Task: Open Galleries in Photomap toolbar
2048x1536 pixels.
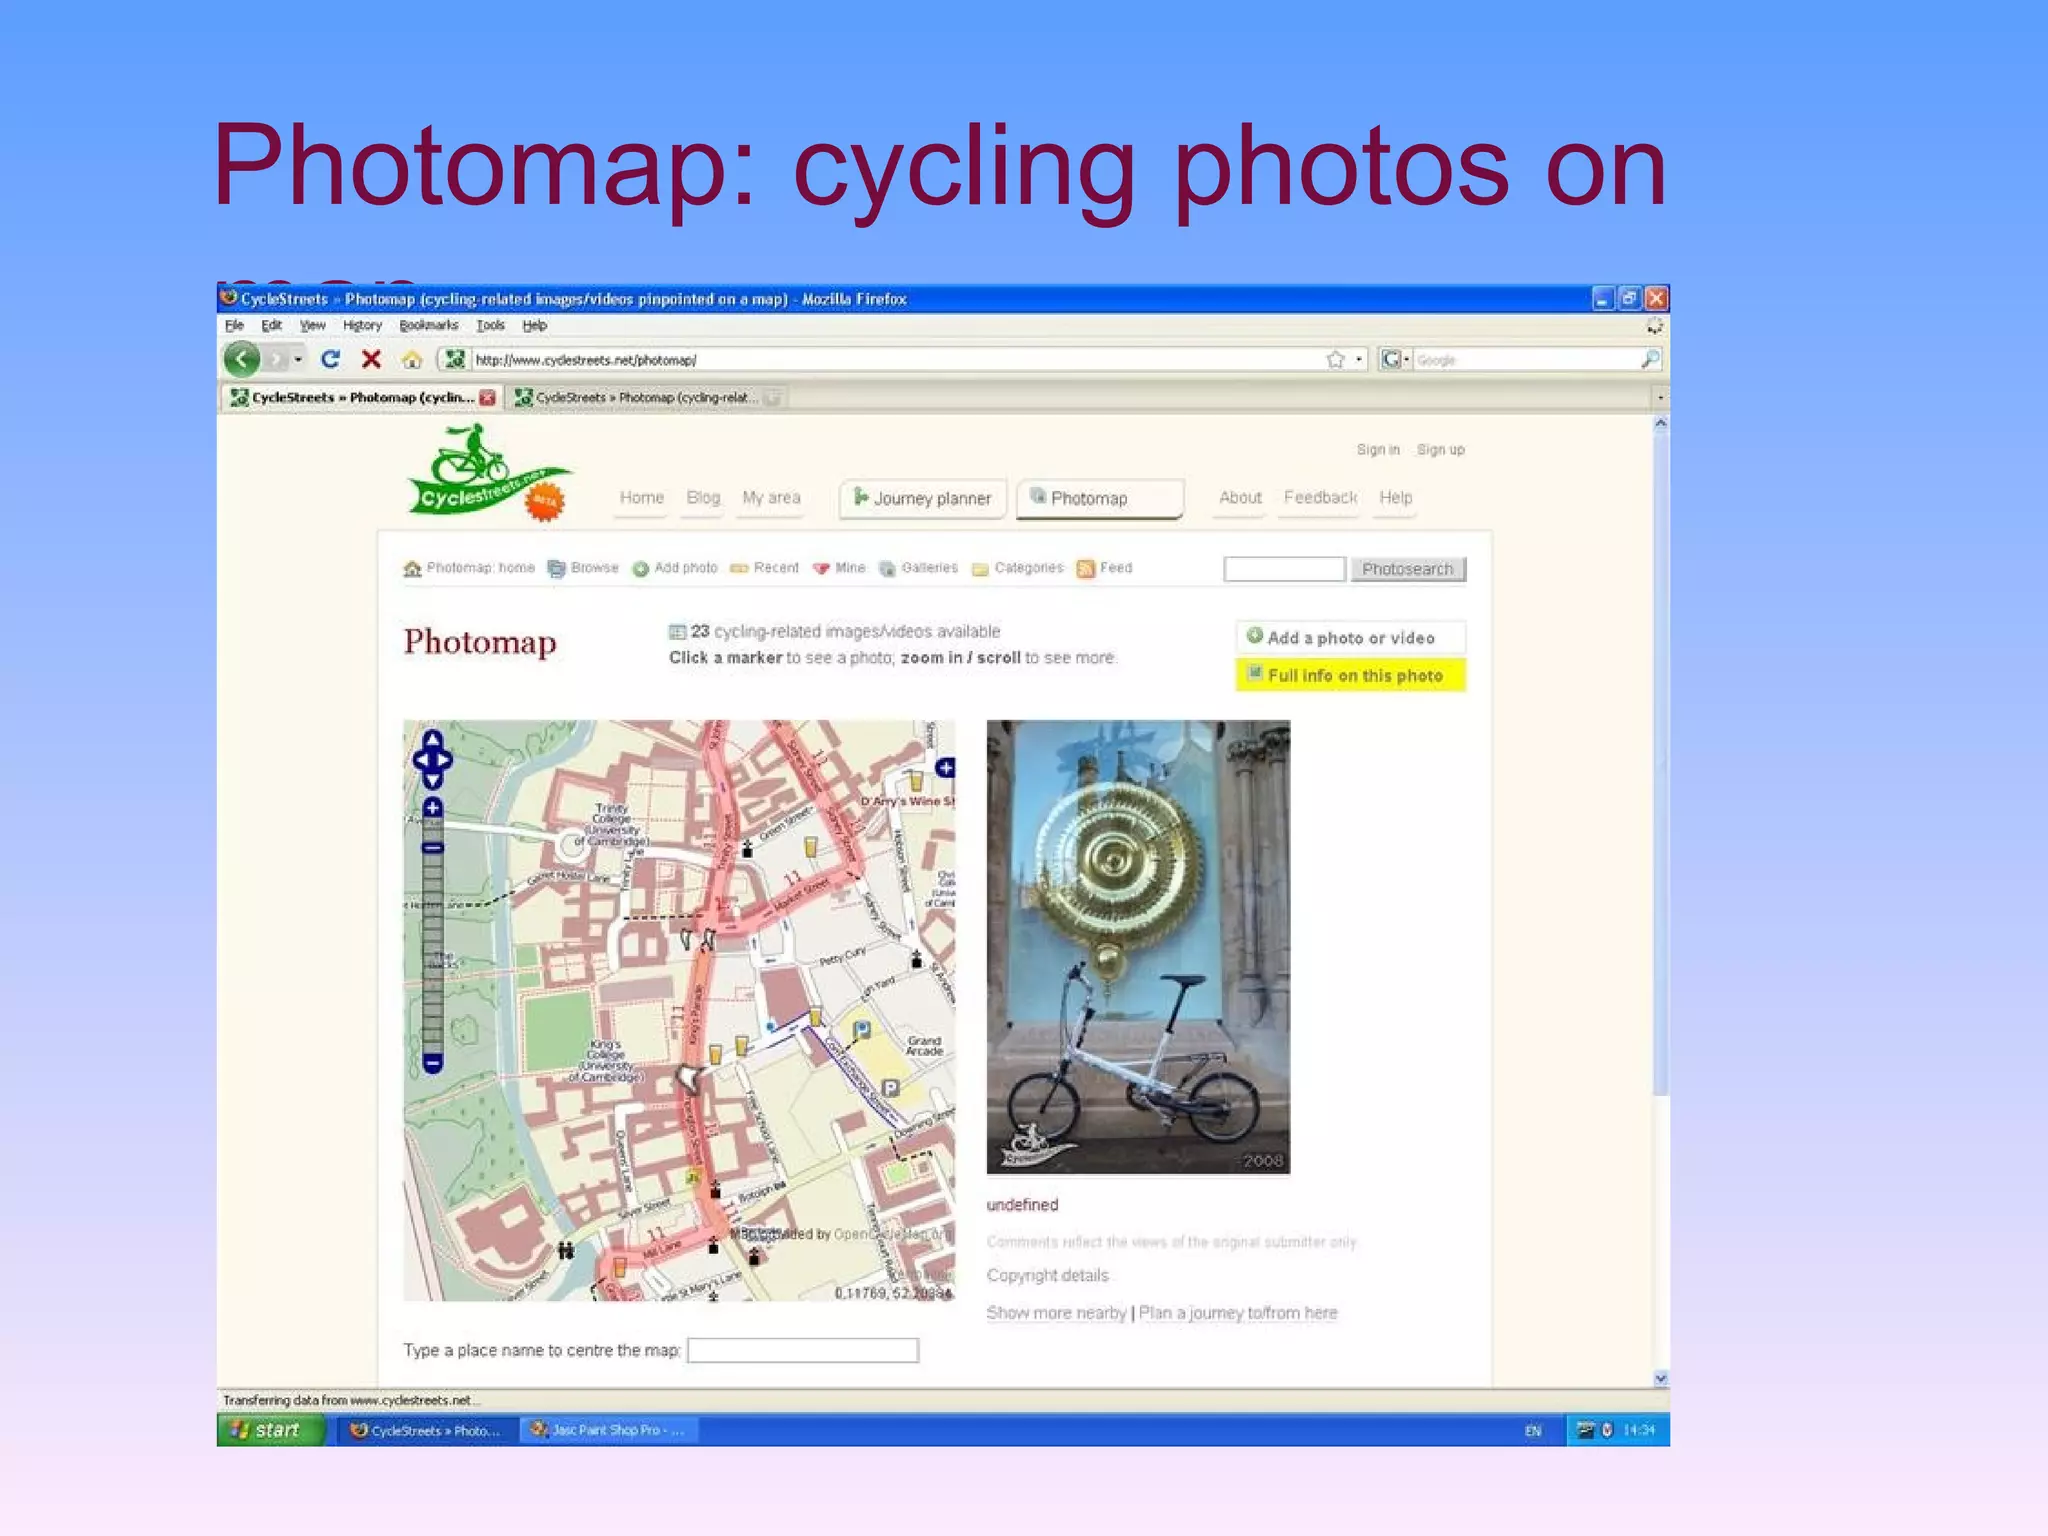Action: (918, 568)
